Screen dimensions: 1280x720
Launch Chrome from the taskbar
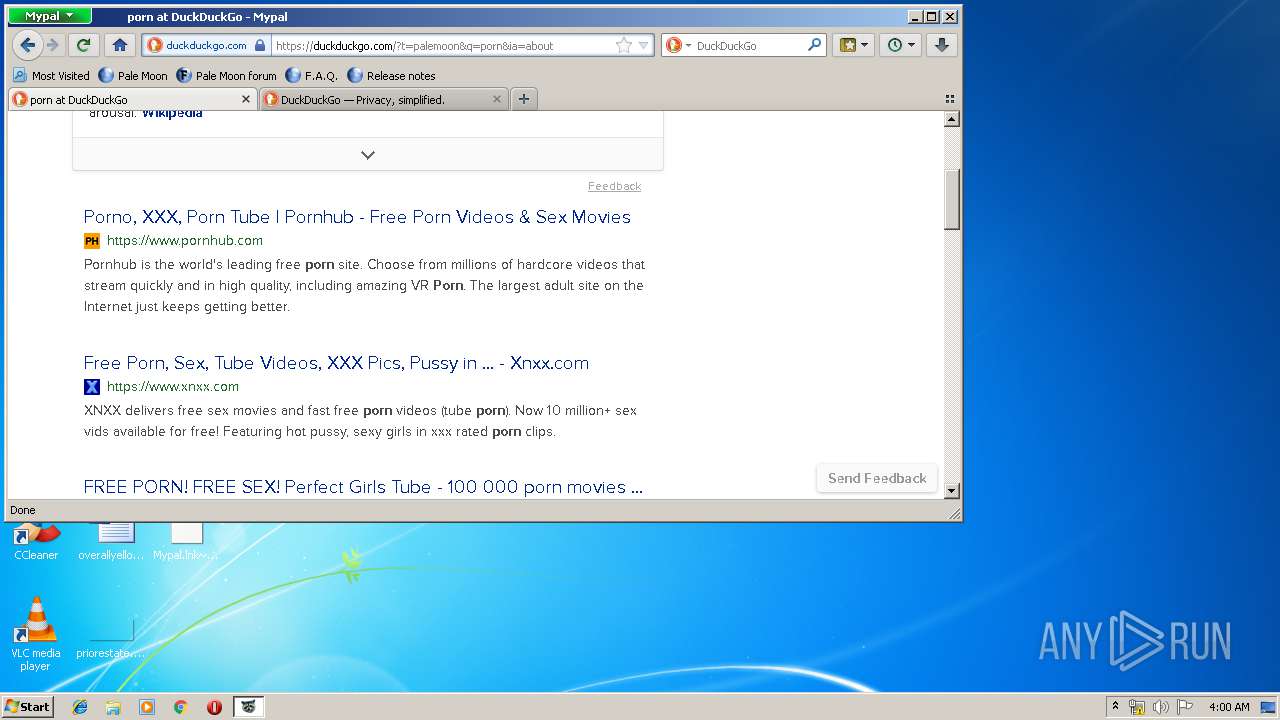pos(180,707)
